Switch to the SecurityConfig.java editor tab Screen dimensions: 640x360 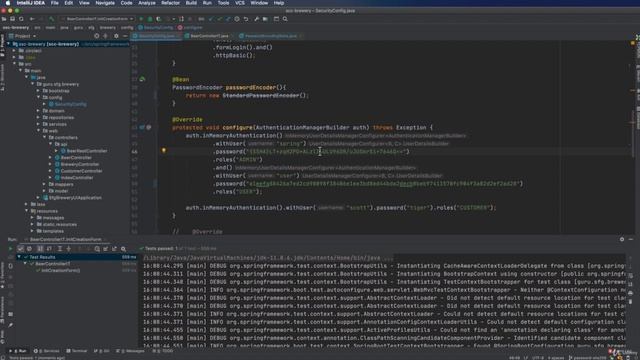(x=156, y=36)
